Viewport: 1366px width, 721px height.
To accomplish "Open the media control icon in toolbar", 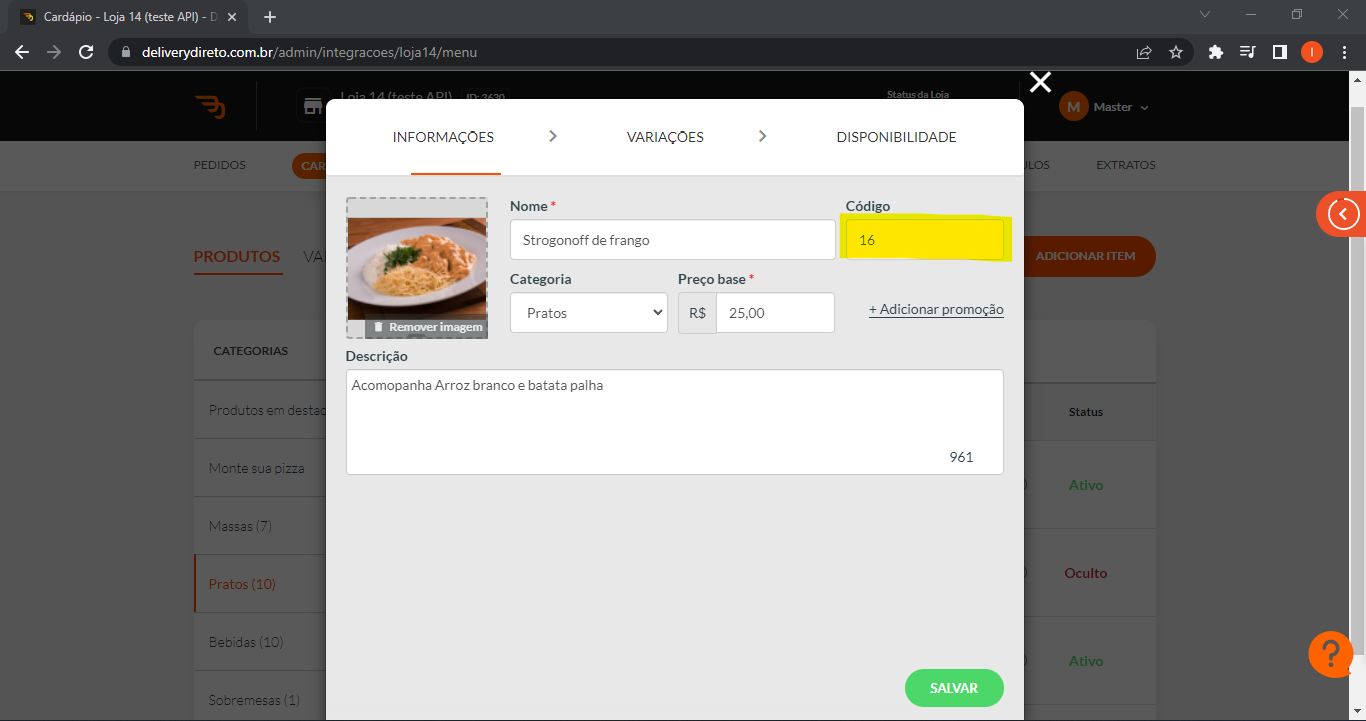I will (1247, 52).
